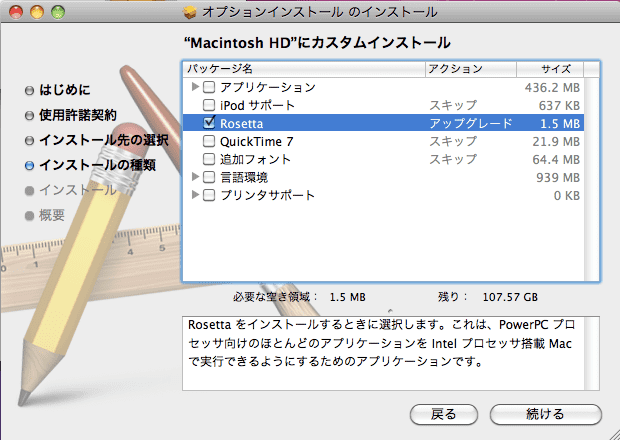Click the bullet beside はじめに
Viewport: 620px width, 440px height.
coord(29,91)
